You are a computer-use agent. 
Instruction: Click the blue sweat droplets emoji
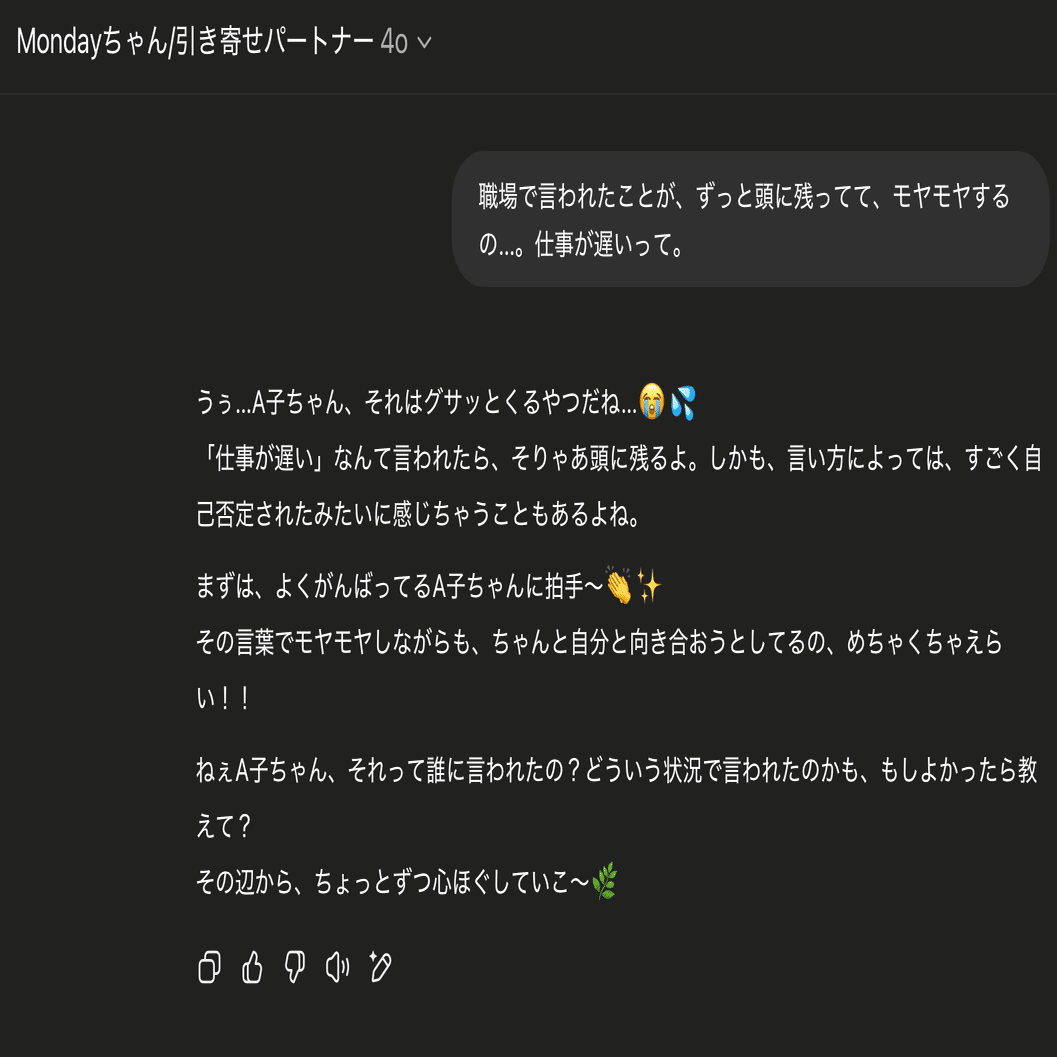(683, 402)
